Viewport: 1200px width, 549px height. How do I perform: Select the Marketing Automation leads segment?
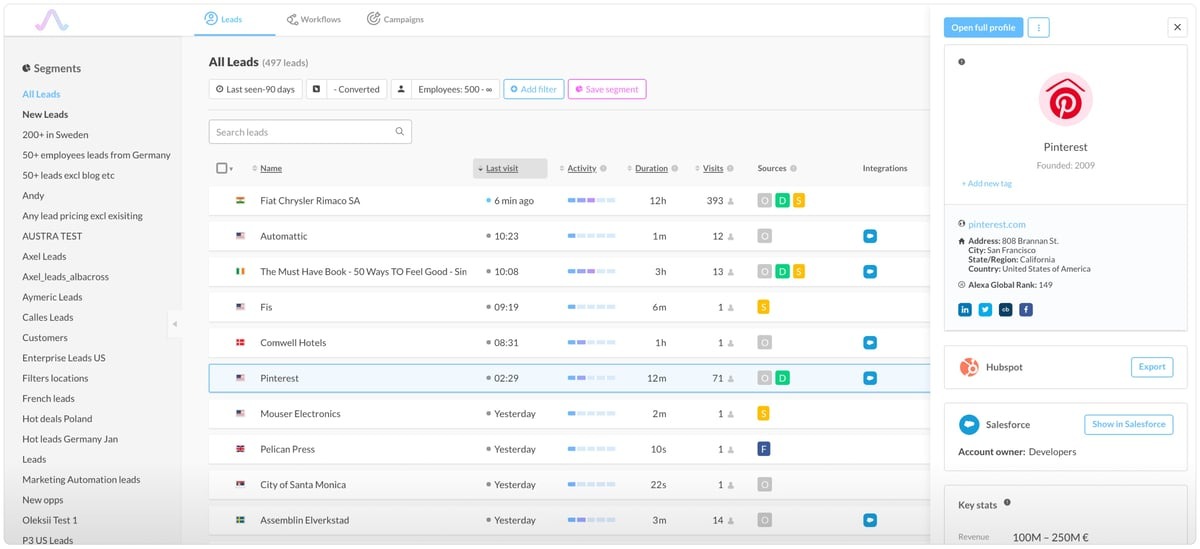click(x=81, y=480)
